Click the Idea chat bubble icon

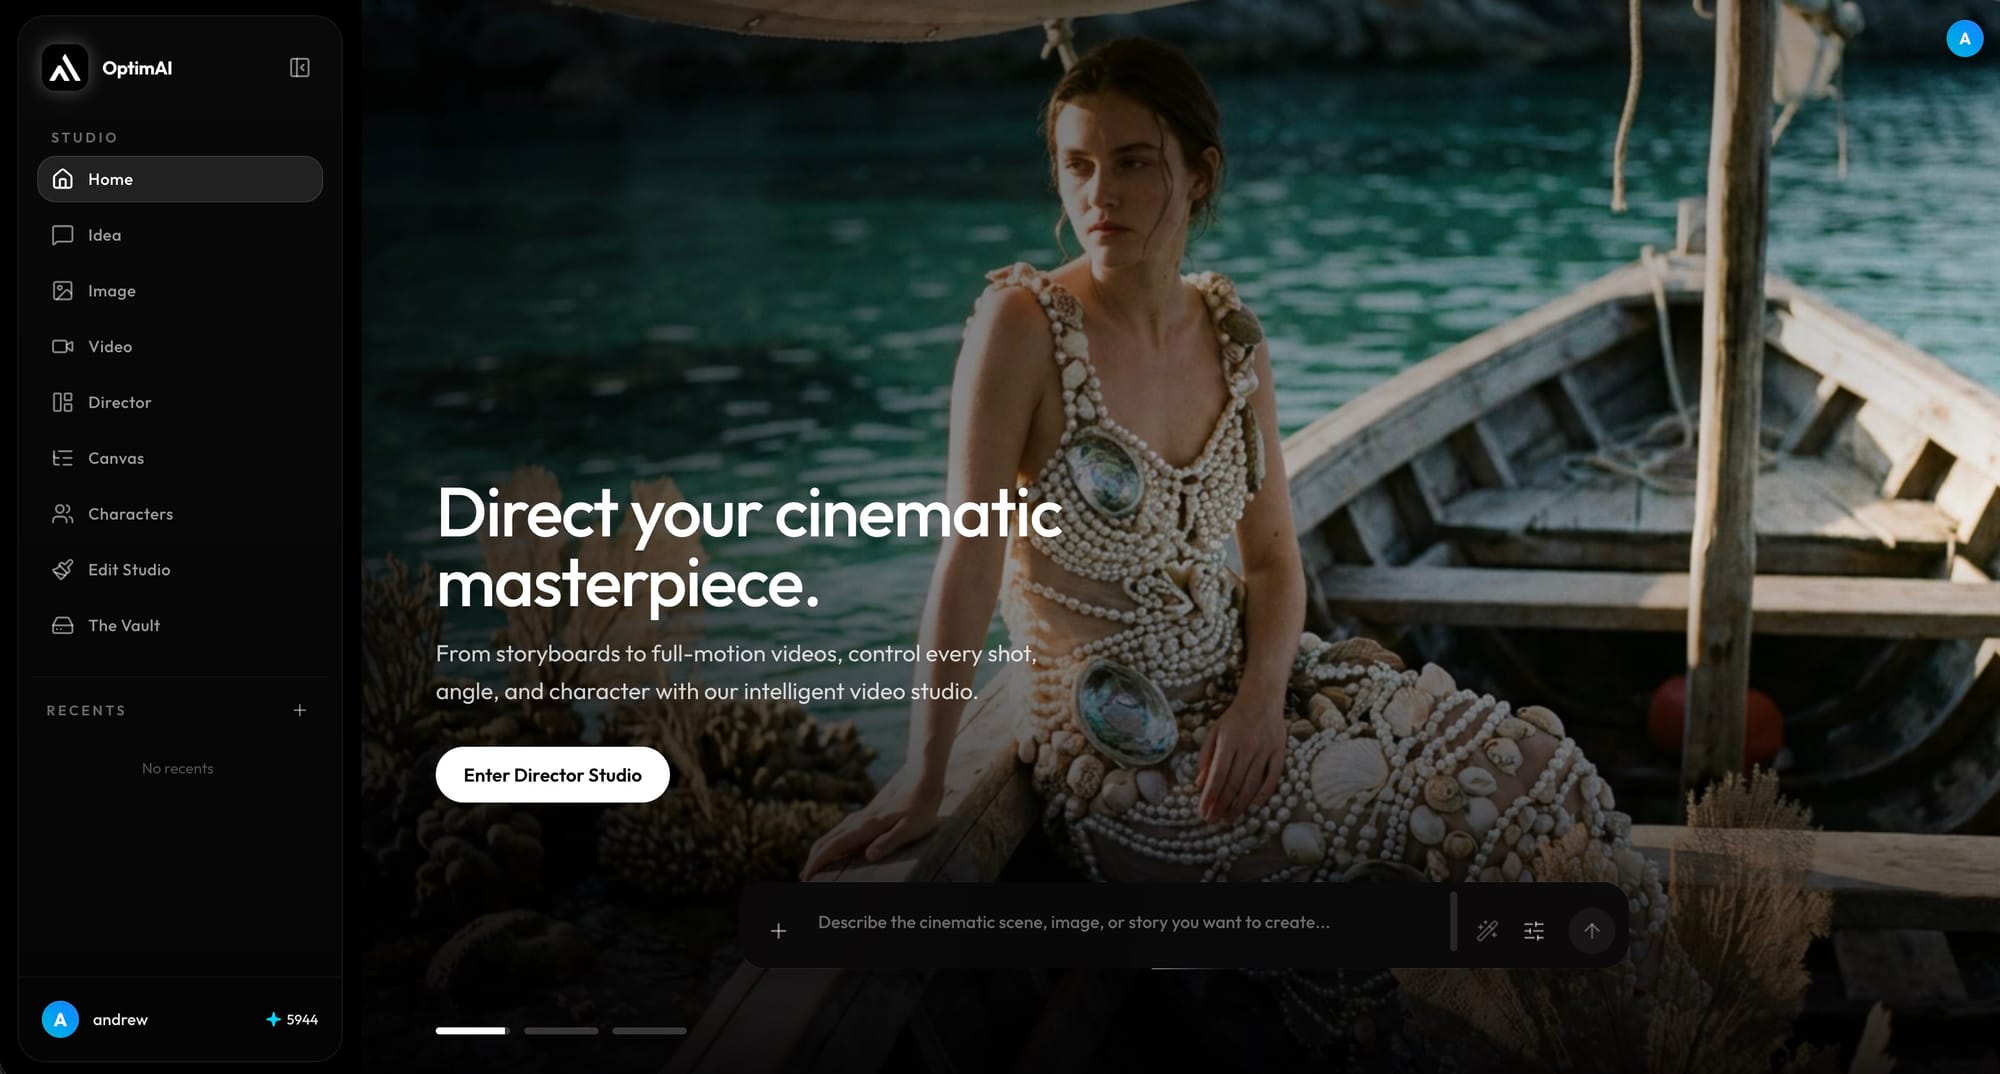click(x=63, y=235)
